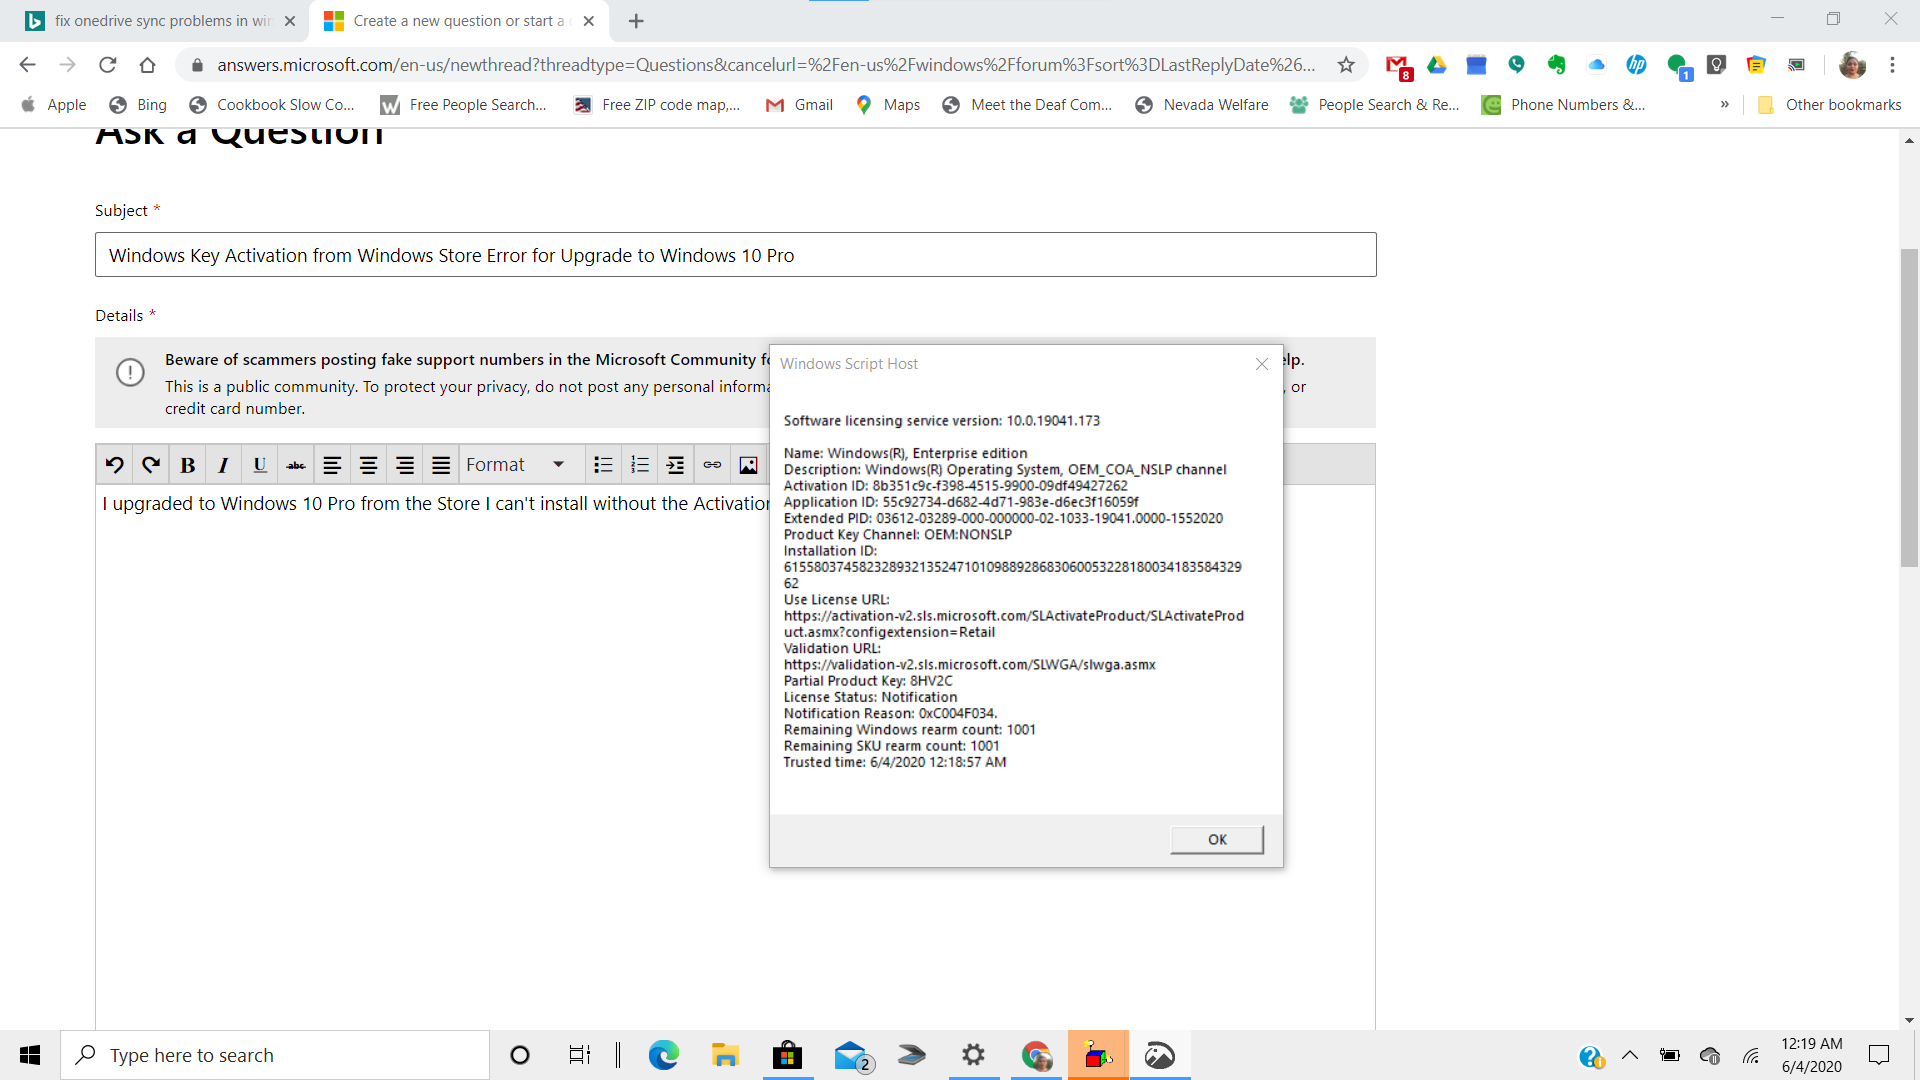Open the Evernote extension
The image size is (1920, 1080).
[1556, 65]
